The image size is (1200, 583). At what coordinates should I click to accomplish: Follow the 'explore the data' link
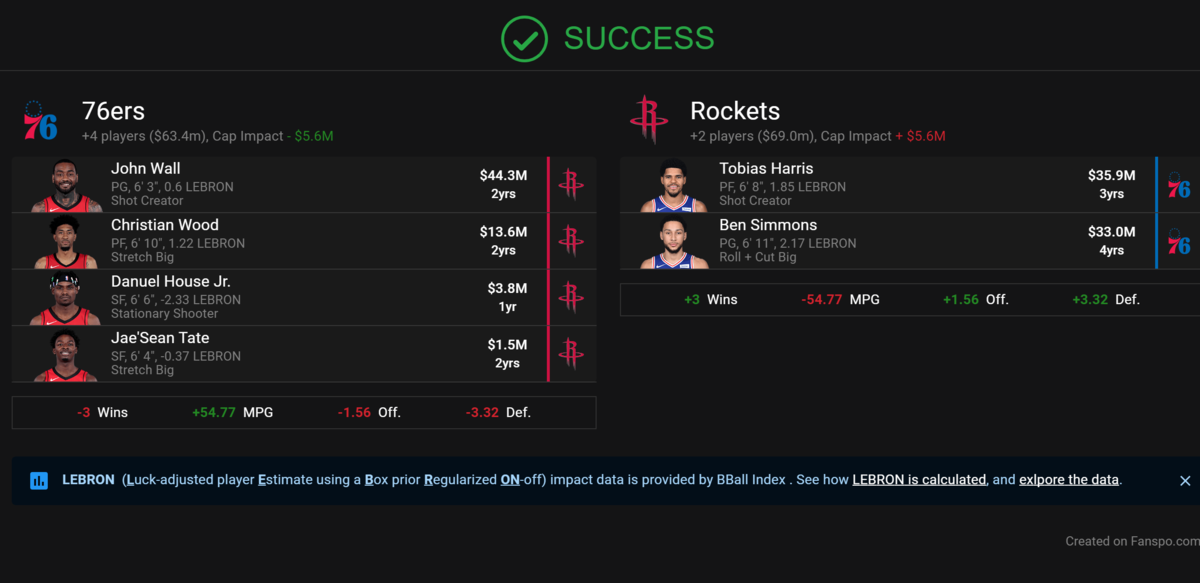[1068, 480]
